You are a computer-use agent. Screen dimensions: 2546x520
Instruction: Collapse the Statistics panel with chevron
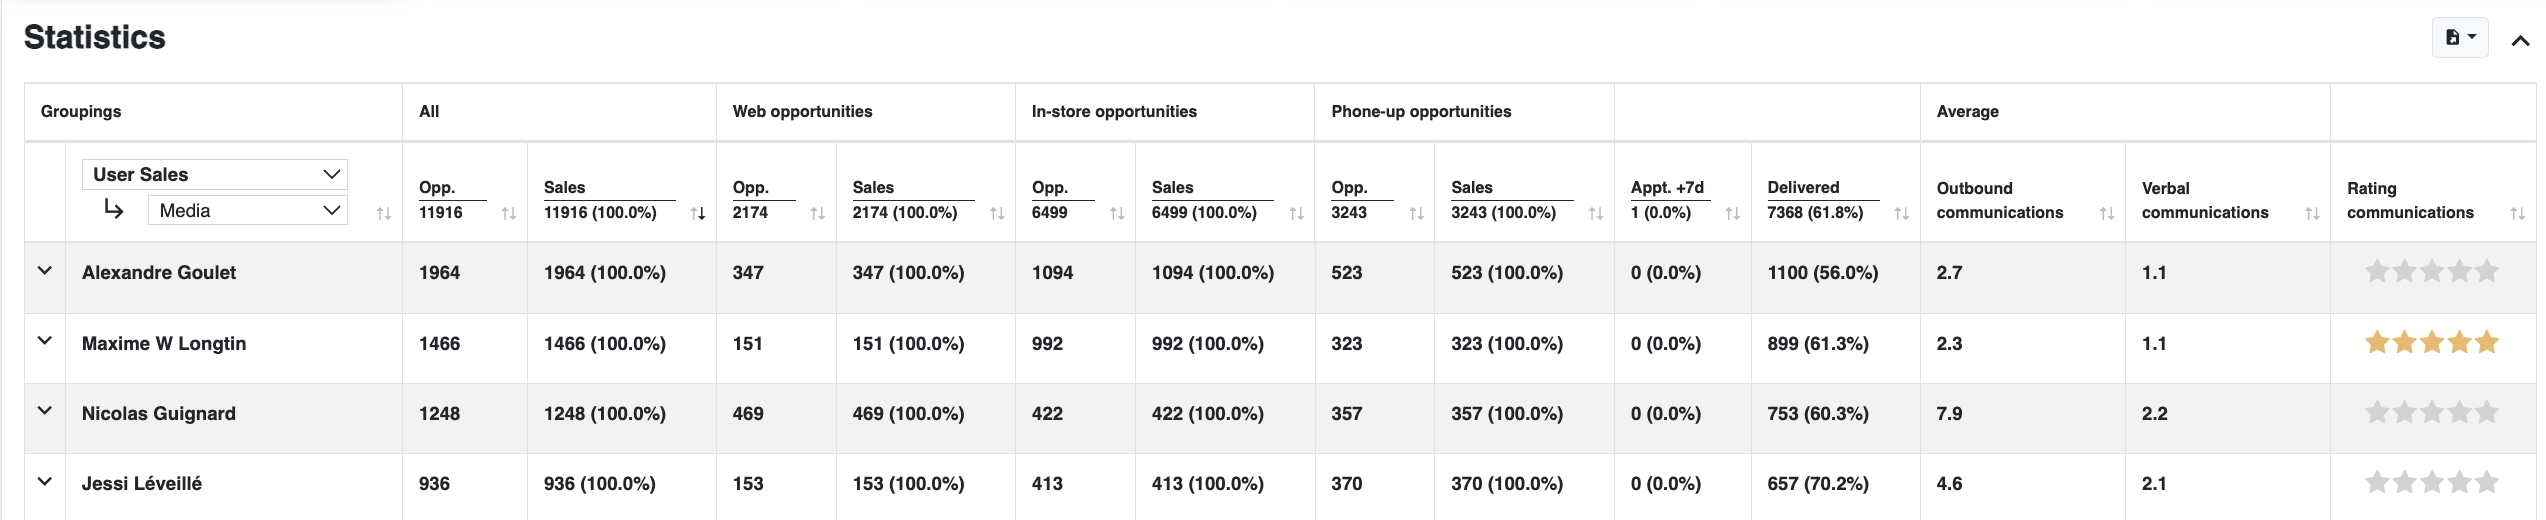(x=2520, y=41)
